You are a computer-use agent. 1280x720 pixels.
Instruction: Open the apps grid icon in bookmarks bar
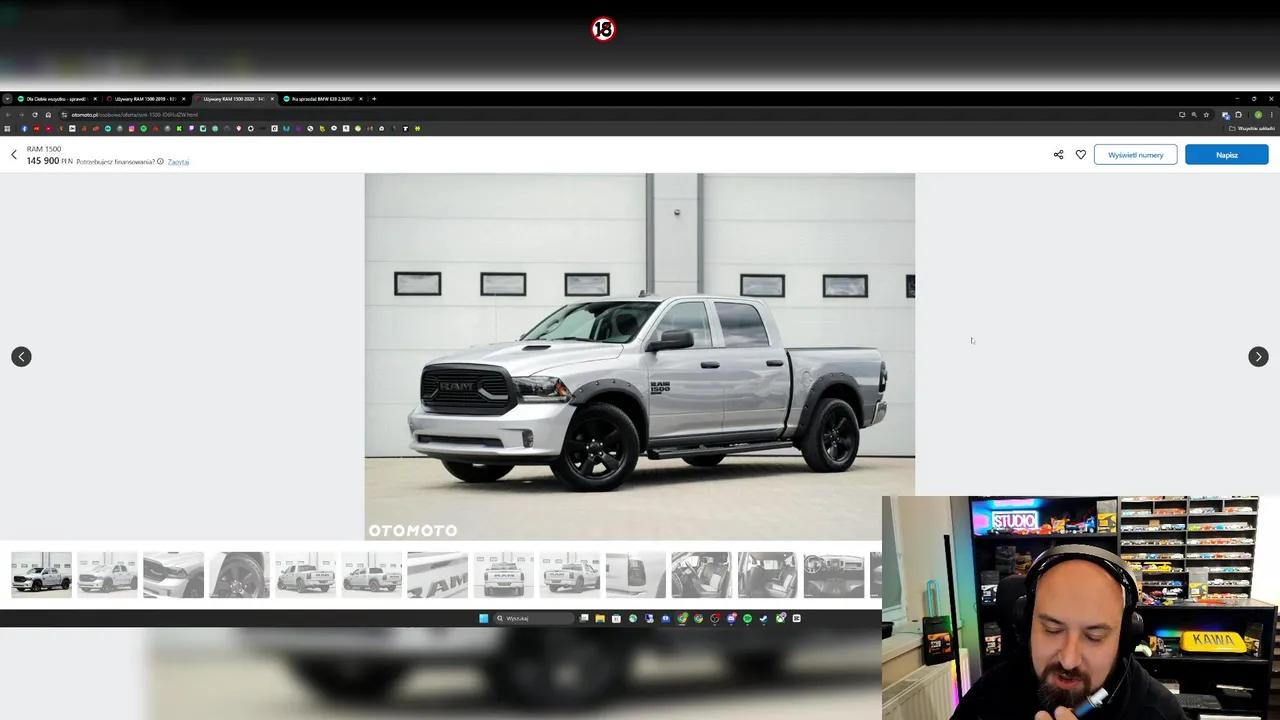point(7,128)
